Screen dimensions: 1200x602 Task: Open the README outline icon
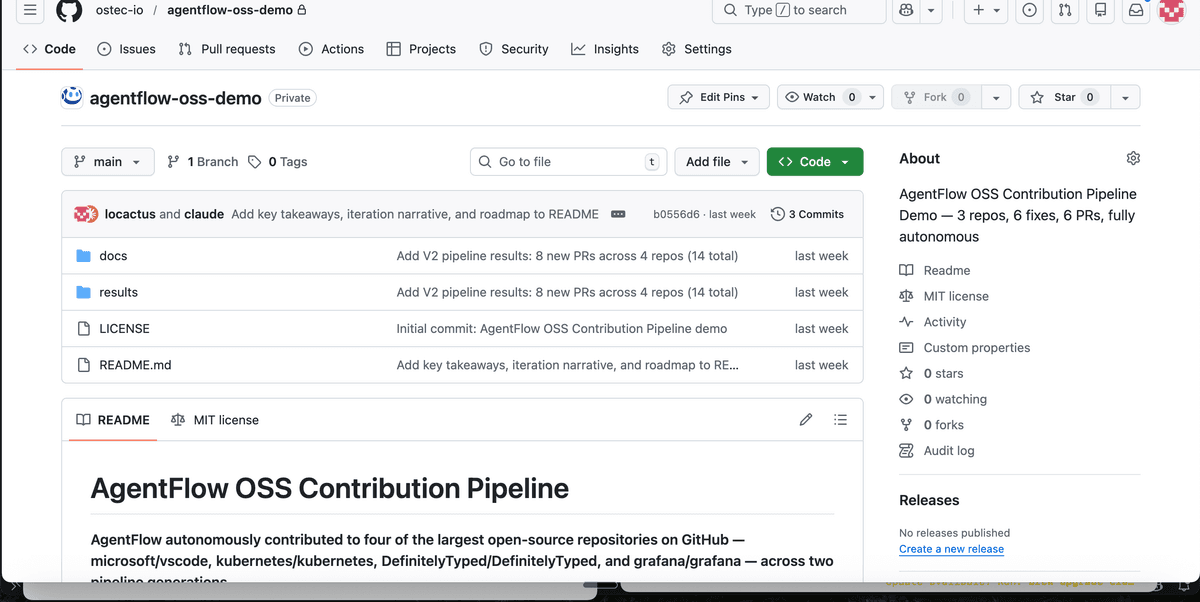pos(840,419)
